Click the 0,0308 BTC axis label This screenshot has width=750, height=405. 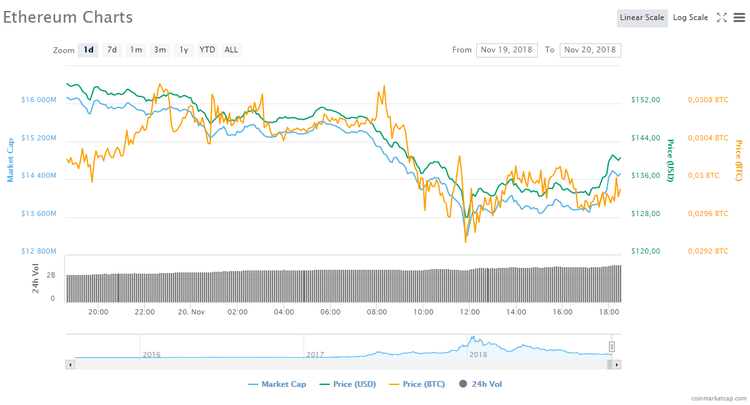(x=708, y=100)
